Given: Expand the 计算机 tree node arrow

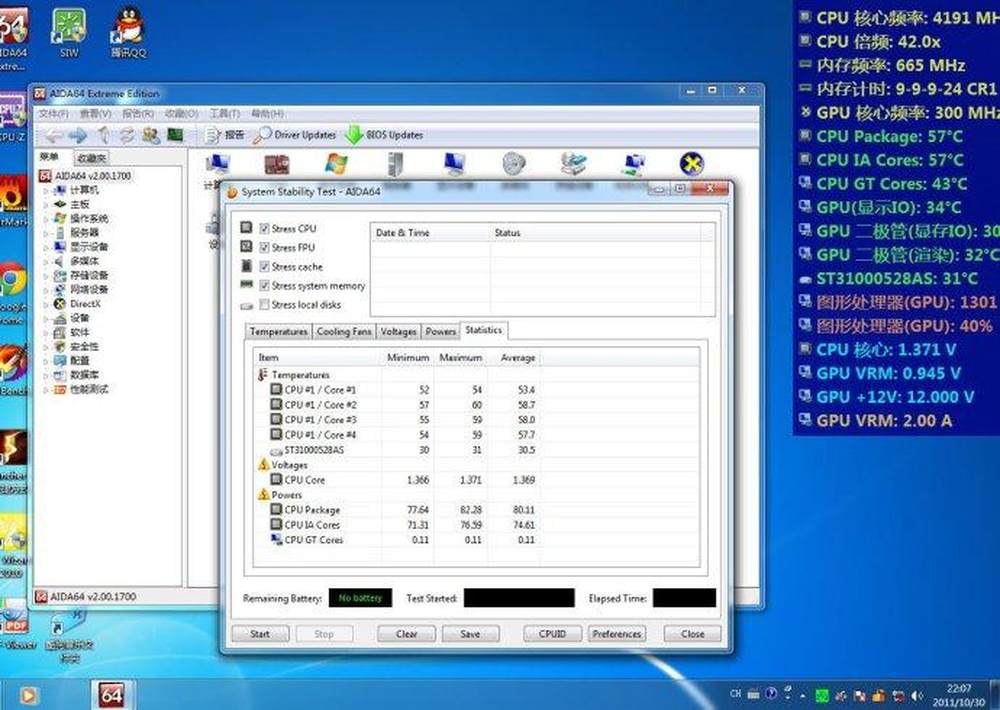Looking at the screenshot, I should 46,190.
